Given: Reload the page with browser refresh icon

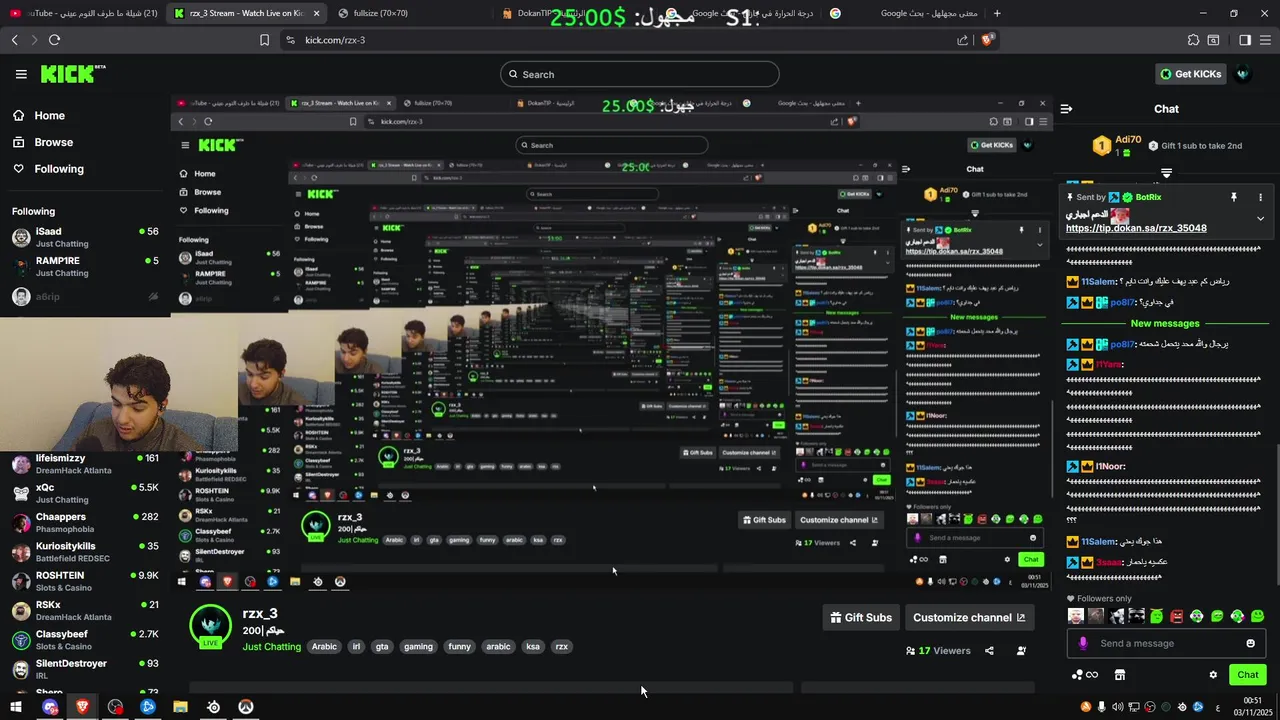Looking at the screenshot, I should (x=54, y=40).
